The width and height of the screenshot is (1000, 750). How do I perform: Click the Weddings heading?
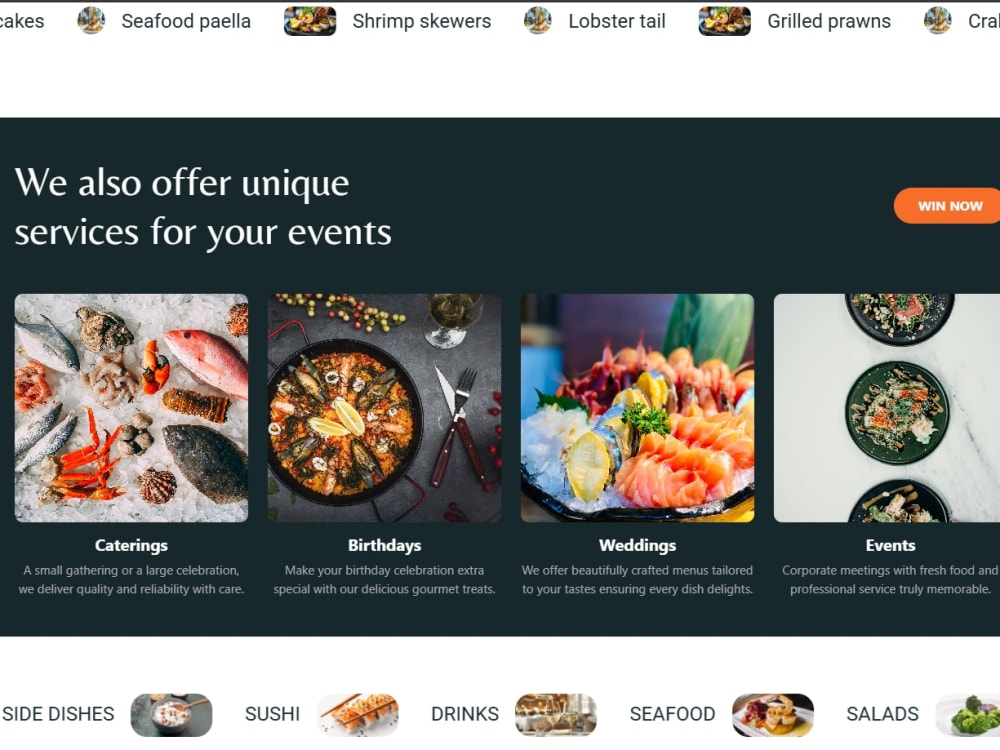click(x=637, y=545)
